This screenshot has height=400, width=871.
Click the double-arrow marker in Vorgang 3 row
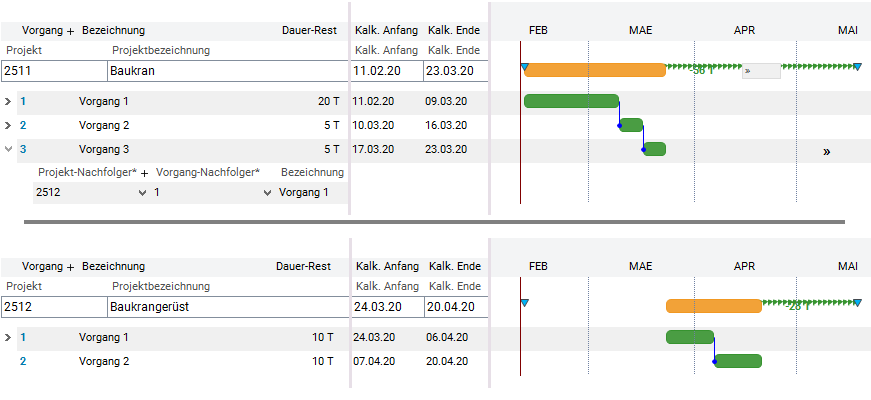[827, 152]
